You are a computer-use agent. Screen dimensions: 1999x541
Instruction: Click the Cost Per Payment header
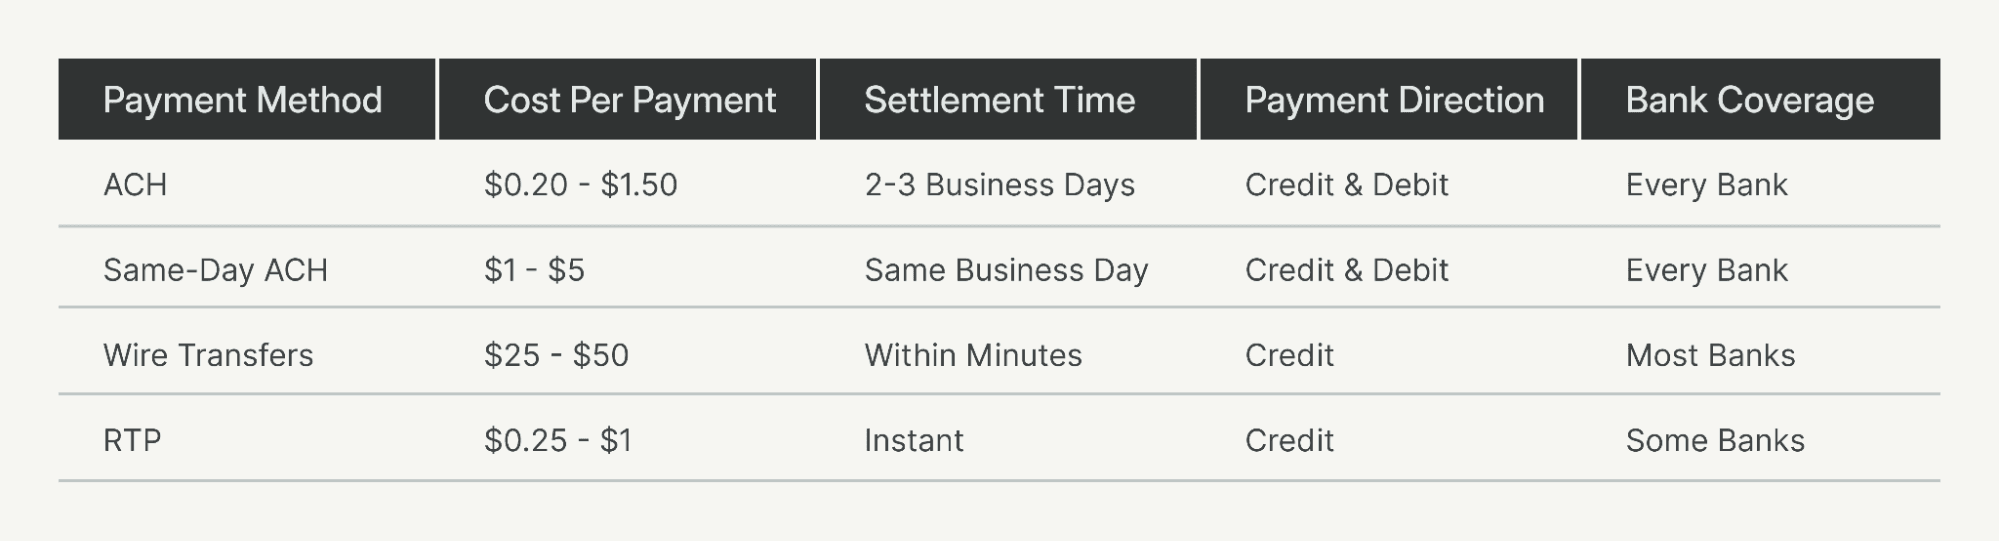pos(629,100)
